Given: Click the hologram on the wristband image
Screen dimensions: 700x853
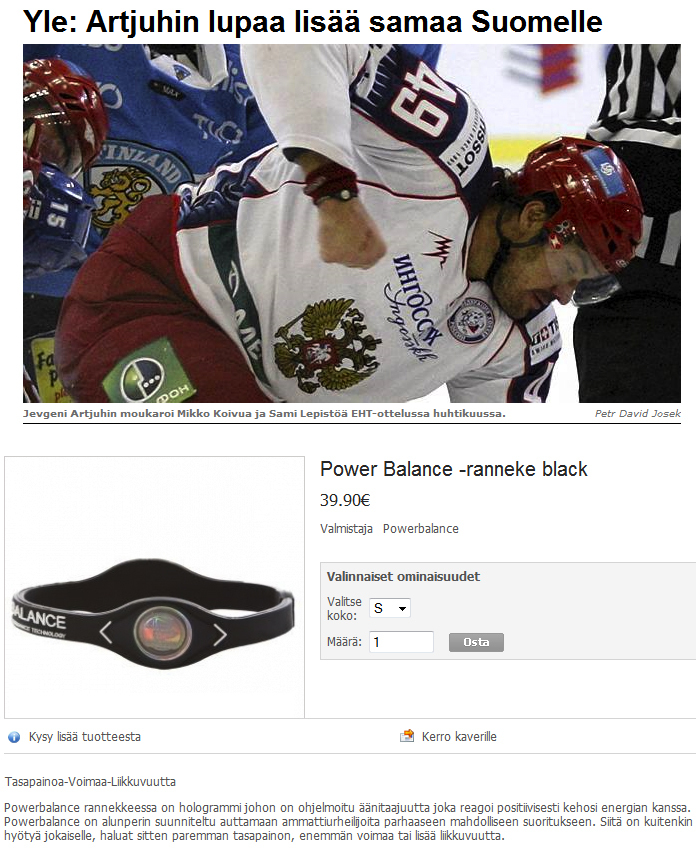Looking at the screenshot, I should (x=163, y=634).
